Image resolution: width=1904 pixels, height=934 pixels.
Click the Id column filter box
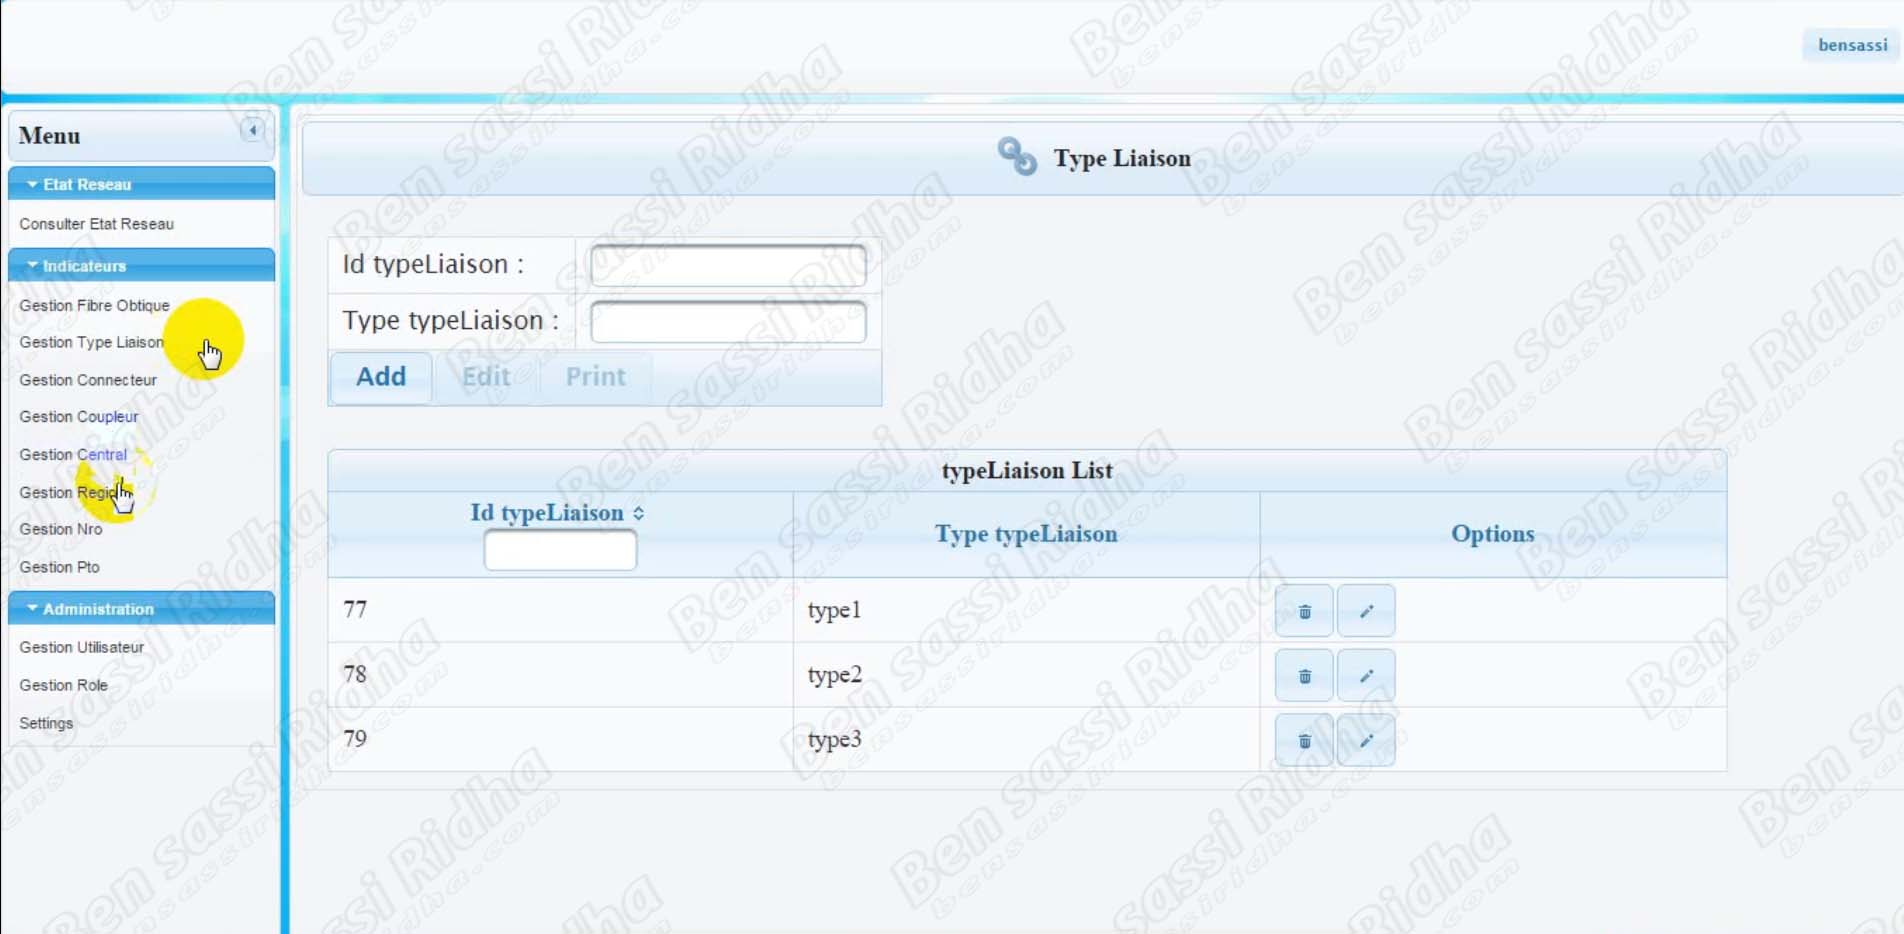[560, 550]
